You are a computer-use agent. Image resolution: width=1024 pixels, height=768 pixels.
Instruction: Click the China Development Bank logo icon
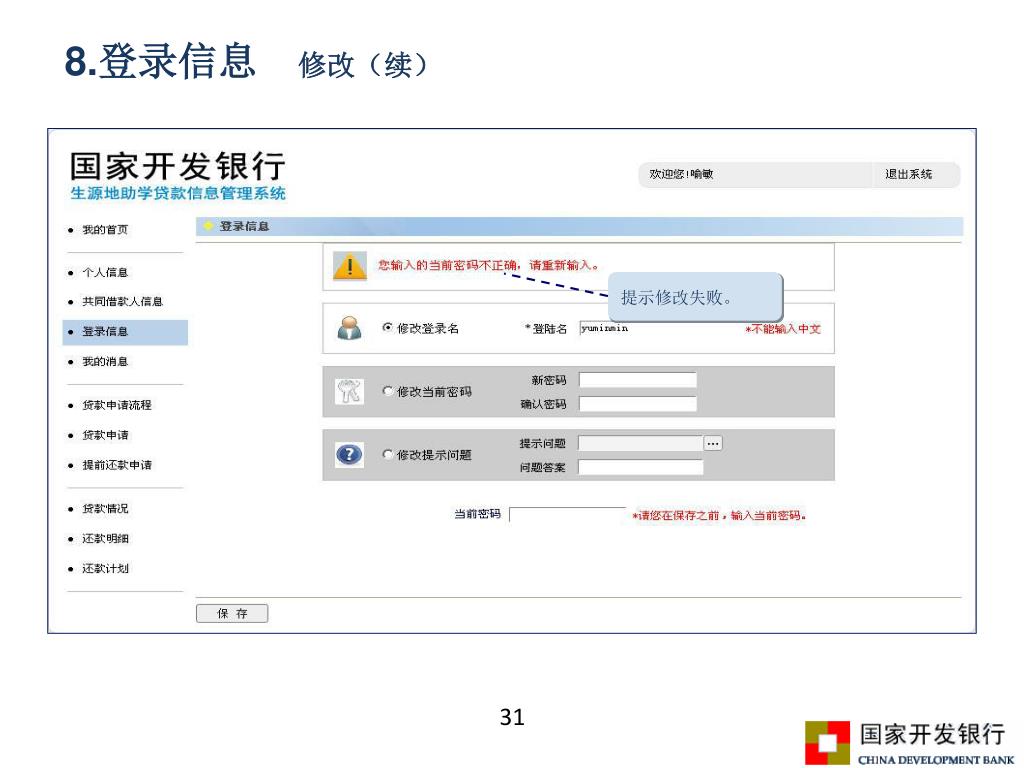tap(827, 743)
